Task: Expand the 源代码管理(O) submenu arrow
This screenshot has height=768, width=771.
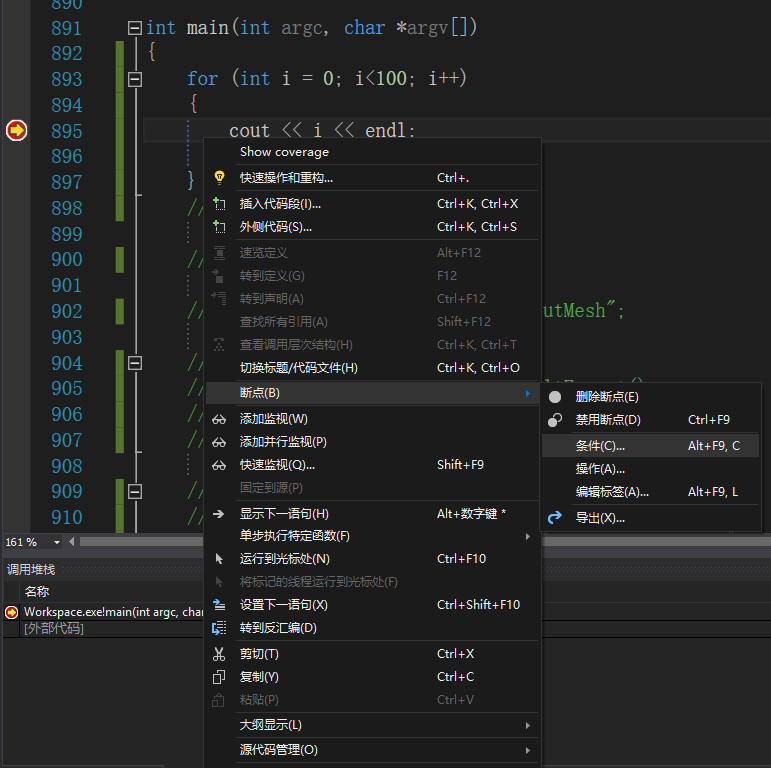Action: pyautogui.click(x=528, y=751)
